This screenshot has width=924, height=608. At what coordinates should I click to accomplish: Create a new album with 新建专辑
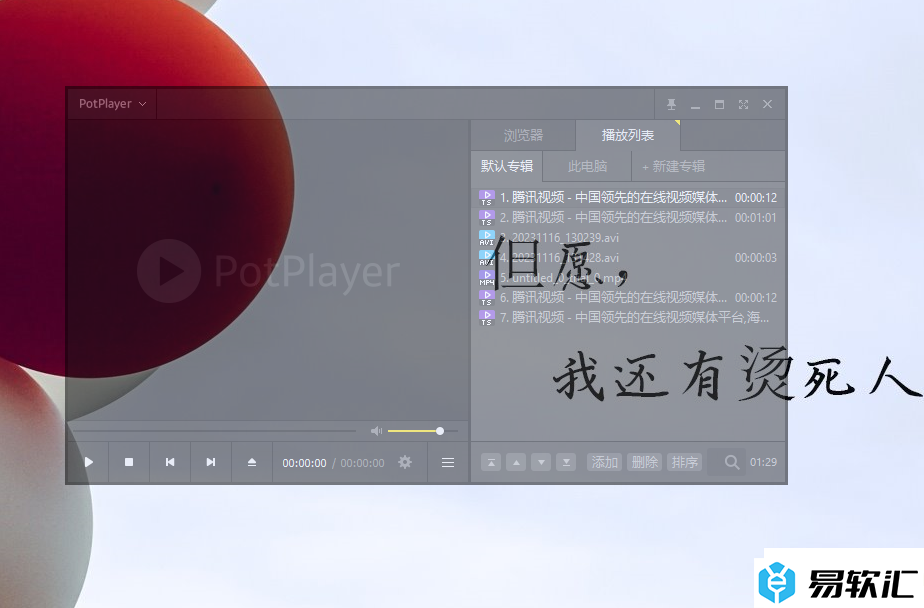(x=674, y=167)
